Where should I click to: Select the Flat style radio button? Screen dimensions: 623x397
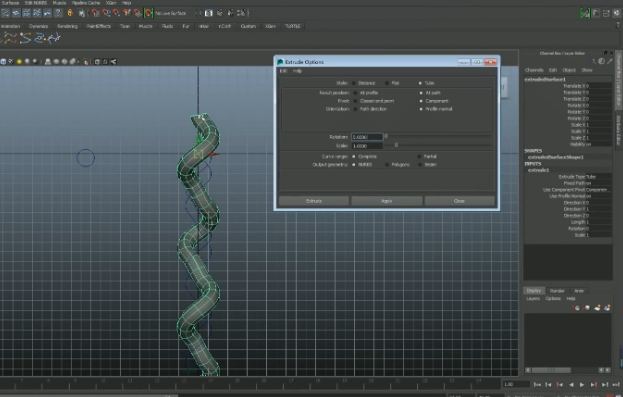click(x=387, y=83)
